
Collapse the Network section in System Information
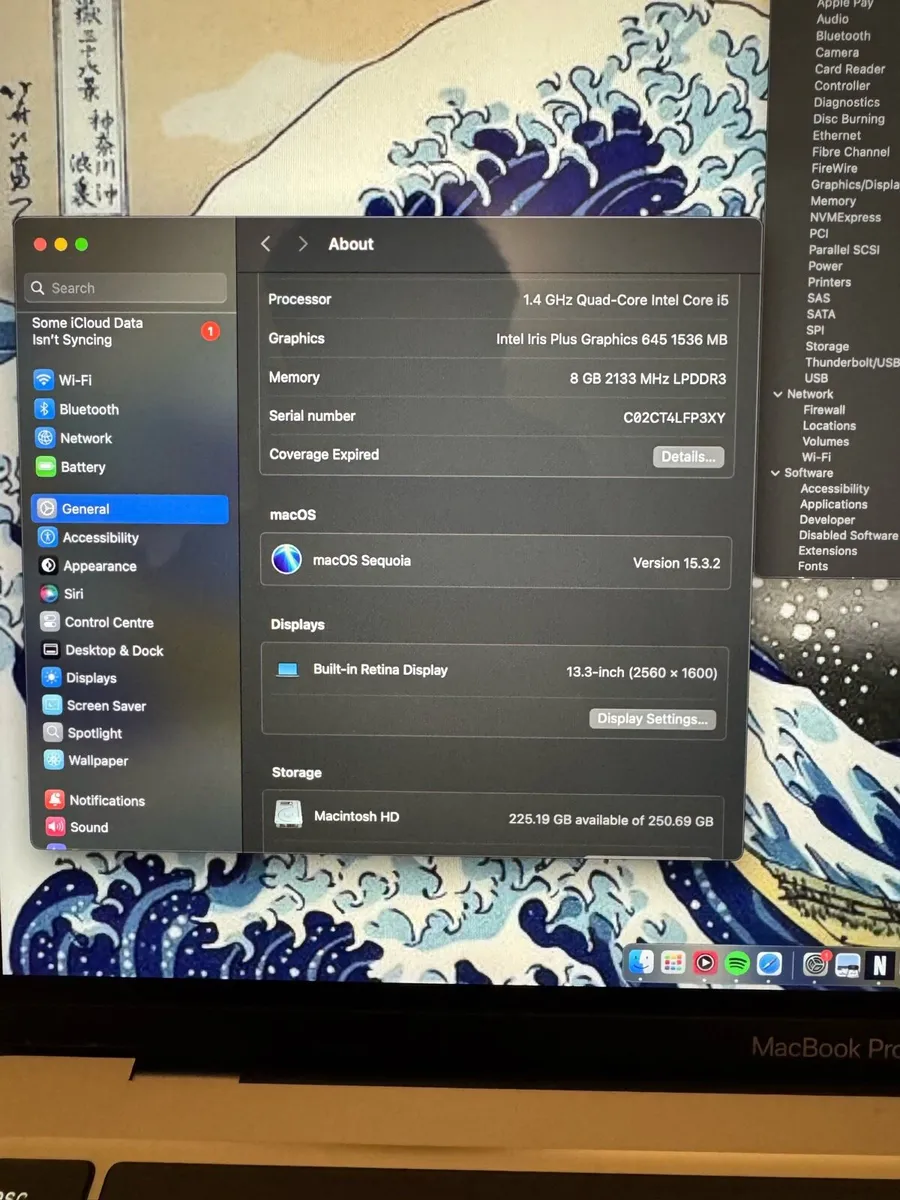click(x=778, y=394)
